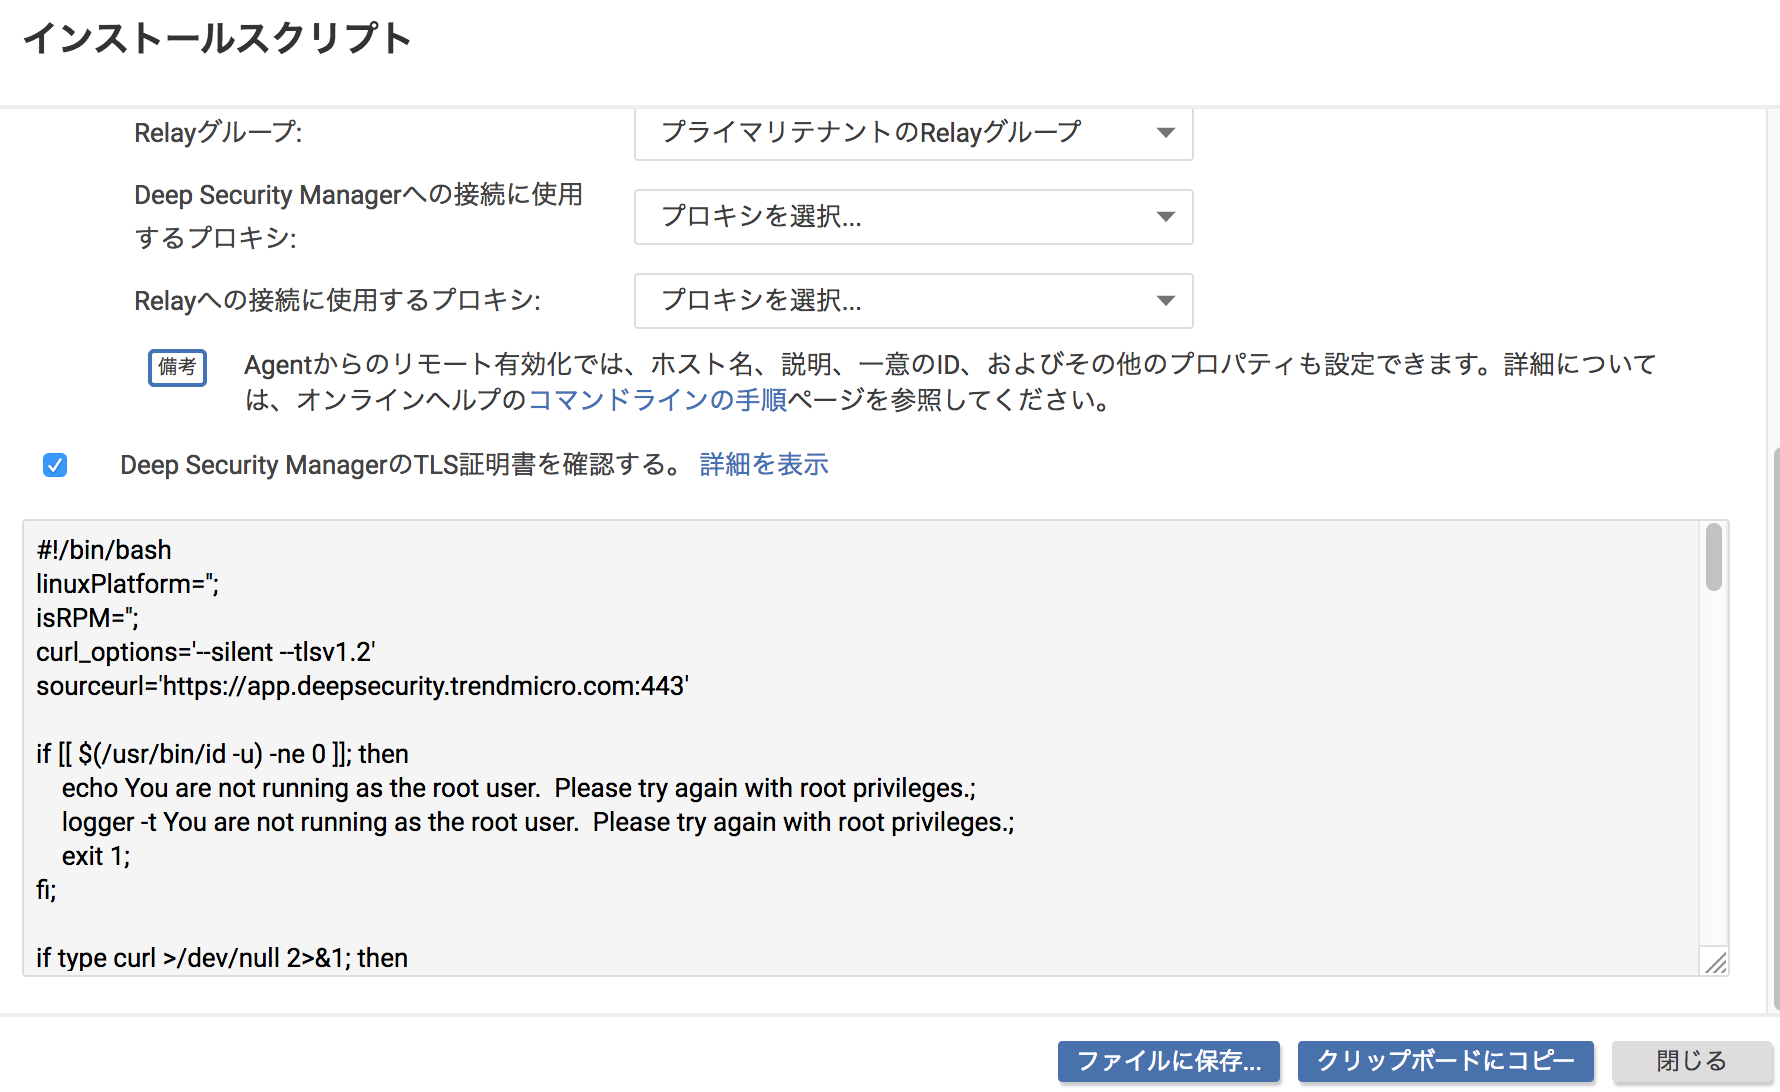1780x1092 pixels.
Task: Click the 閉じる button
Action: [x=1691, y=1061]
